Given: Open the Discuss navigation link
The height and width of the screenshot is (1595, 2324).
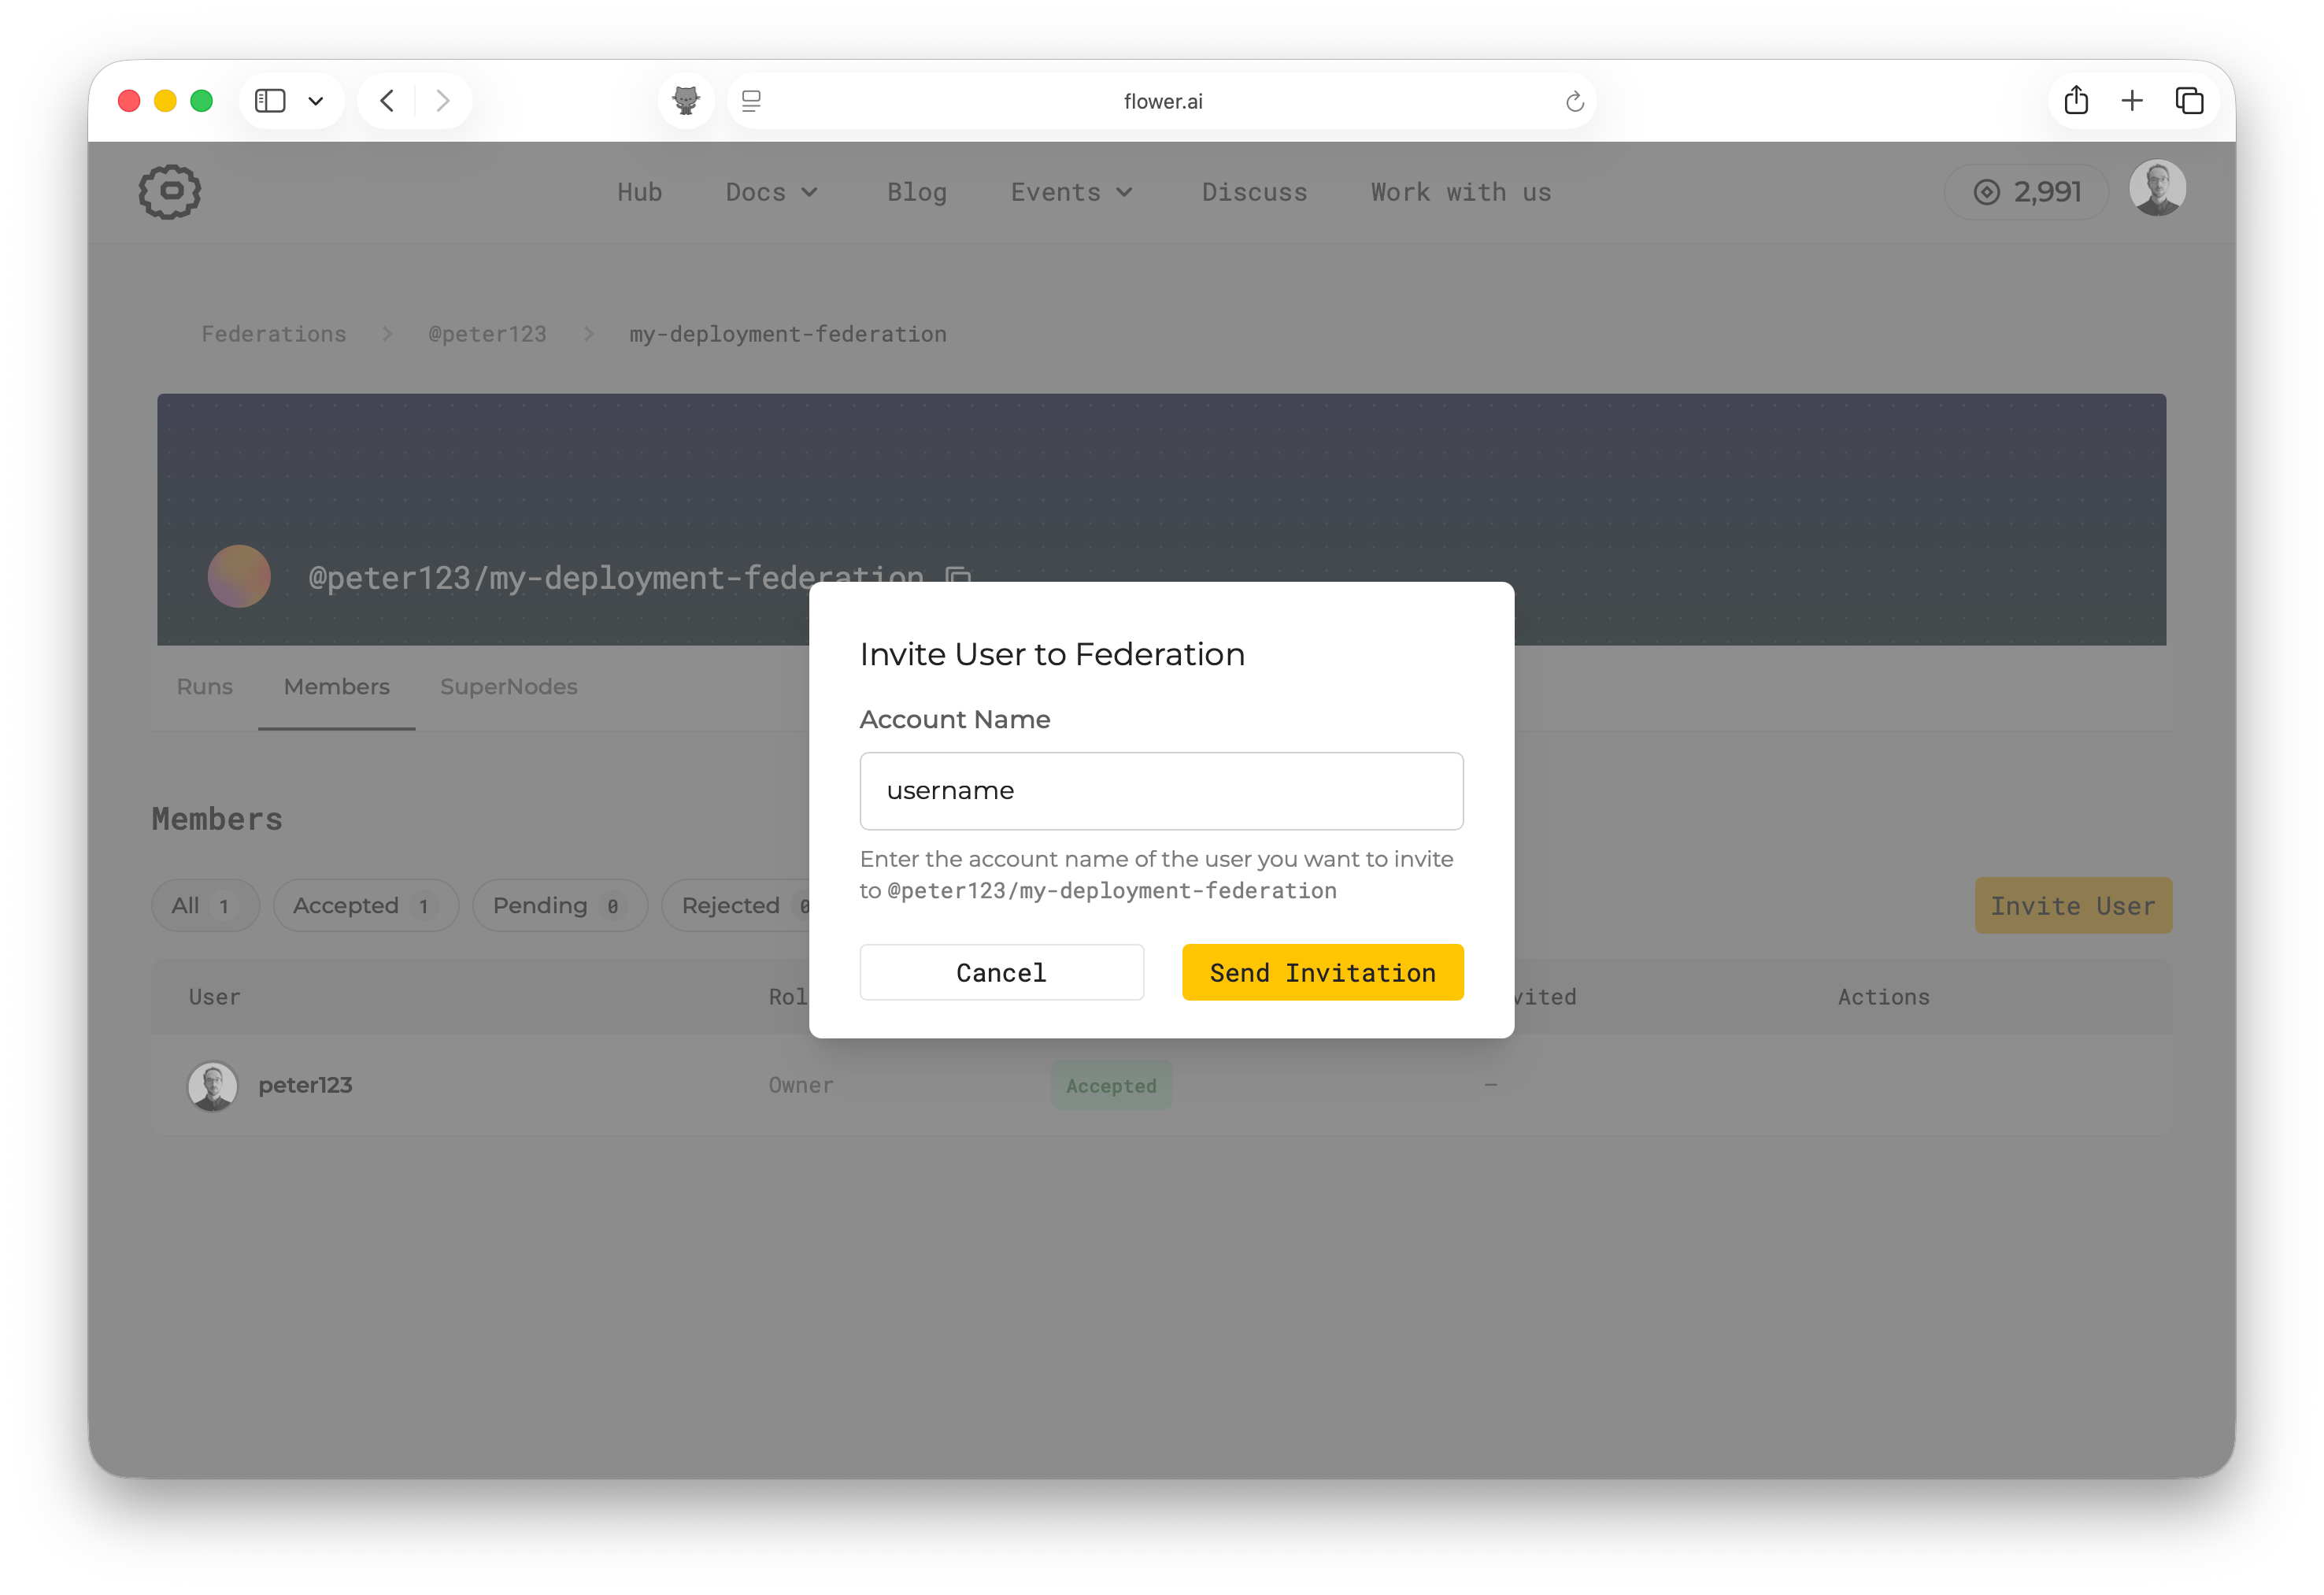Looking at the screenshot, I should [x=1255, y=192].
